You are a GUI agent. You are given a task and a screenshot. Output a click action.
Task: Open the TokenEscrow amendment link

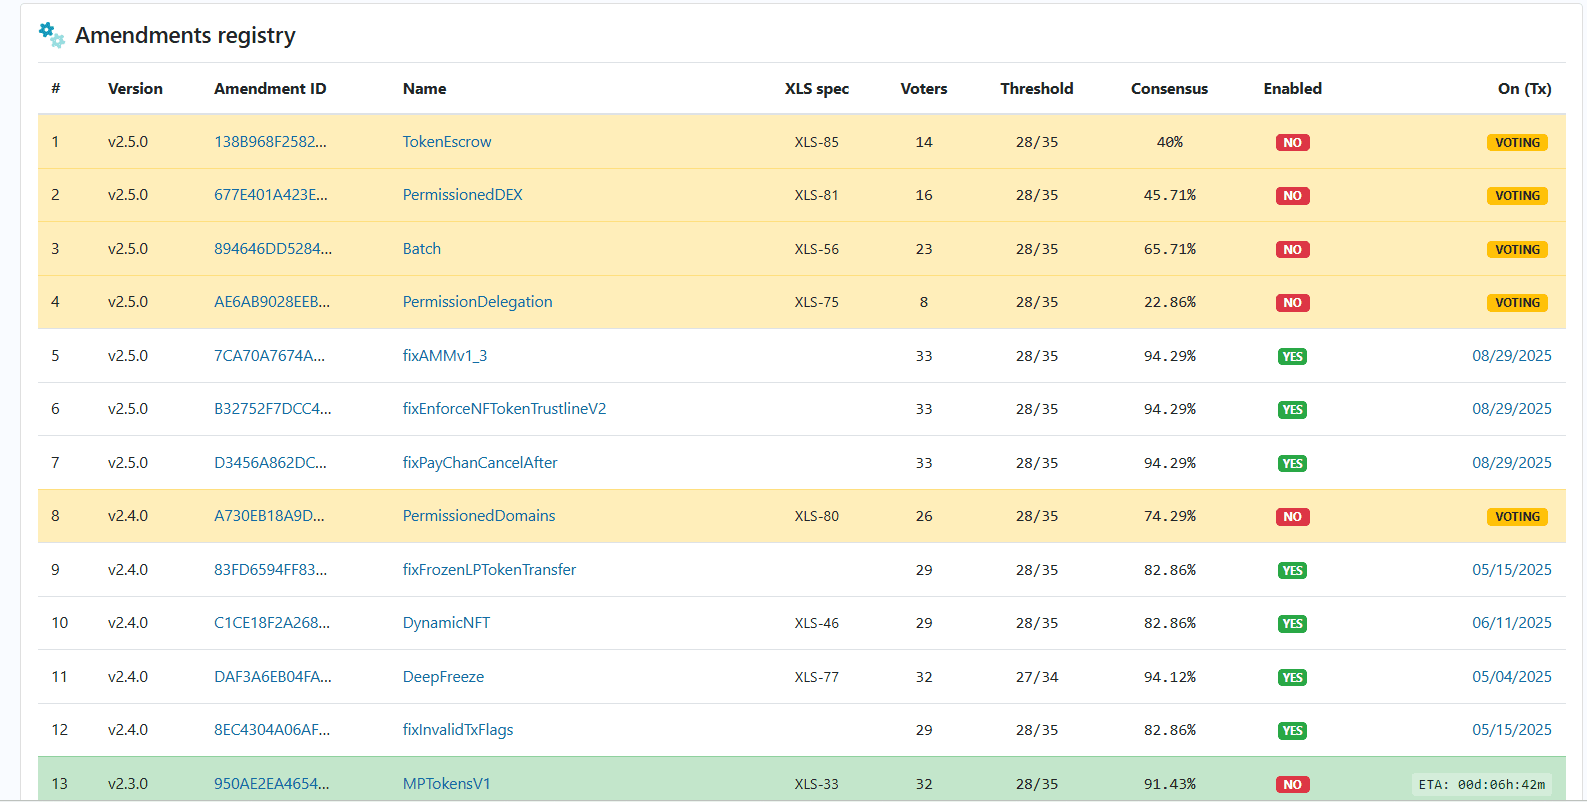click(446, 142)
